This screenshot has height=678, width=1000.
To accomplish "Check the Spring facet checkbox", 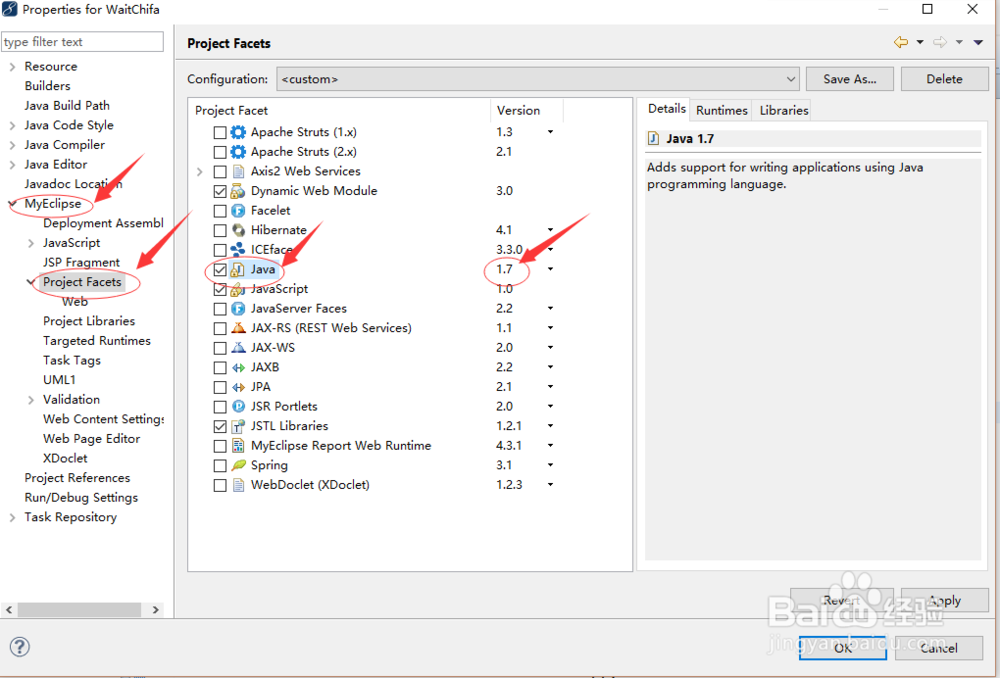I will point(220,466).
